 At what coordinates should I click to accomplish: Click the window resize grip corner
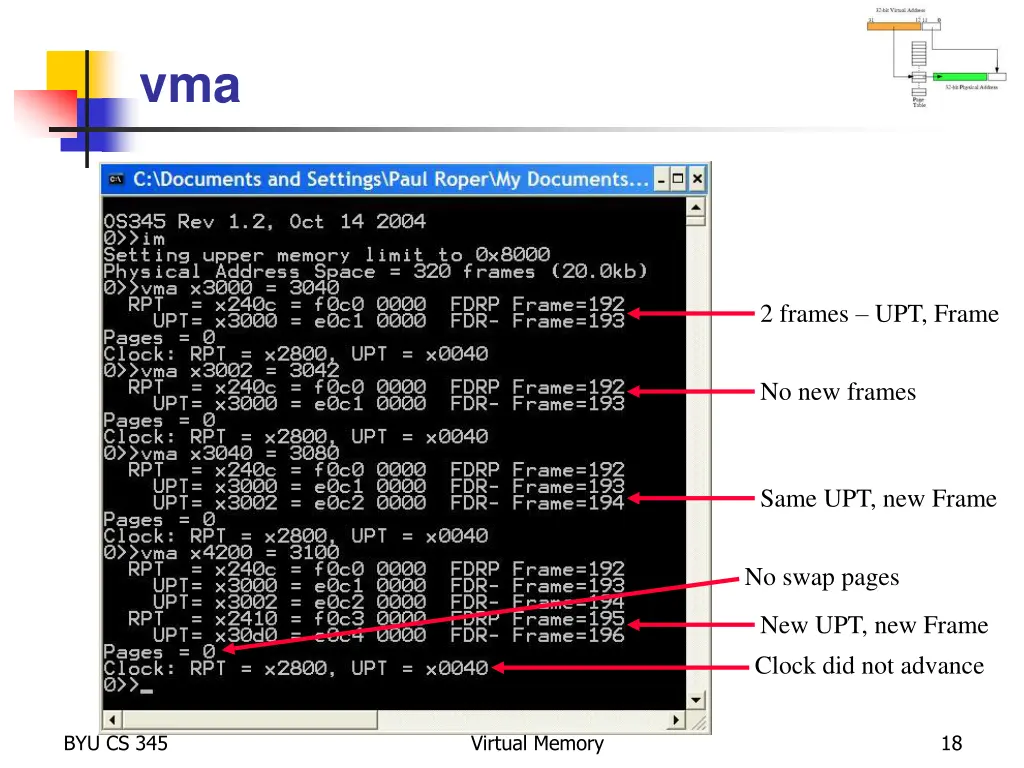tap(698, 722)
